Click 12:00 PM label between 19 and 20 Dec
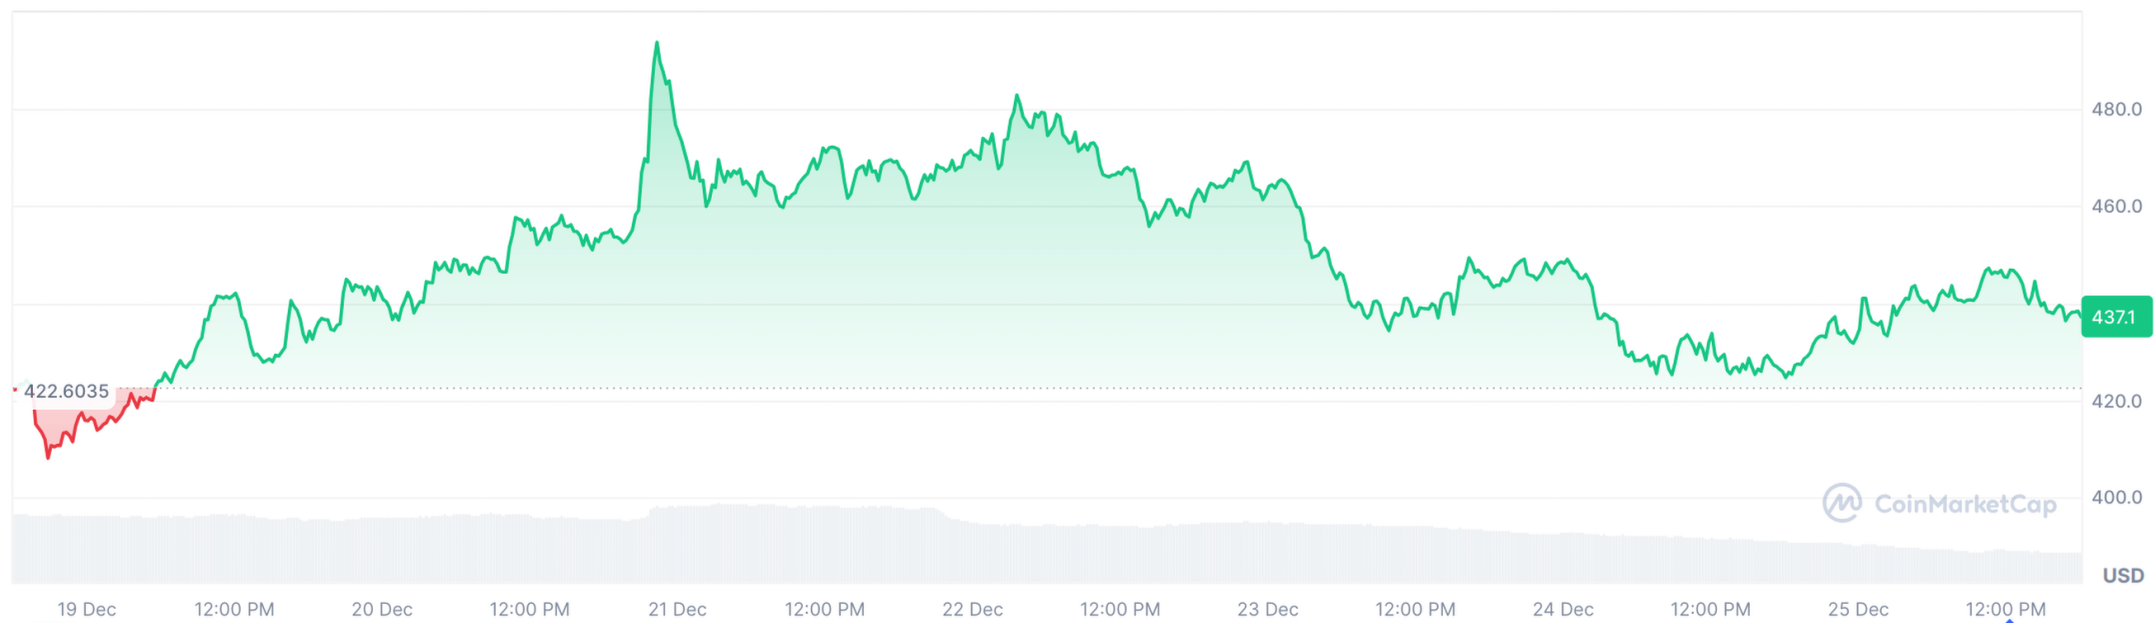This screenshot has height=623, width=2155. click(x=234, y=609)
